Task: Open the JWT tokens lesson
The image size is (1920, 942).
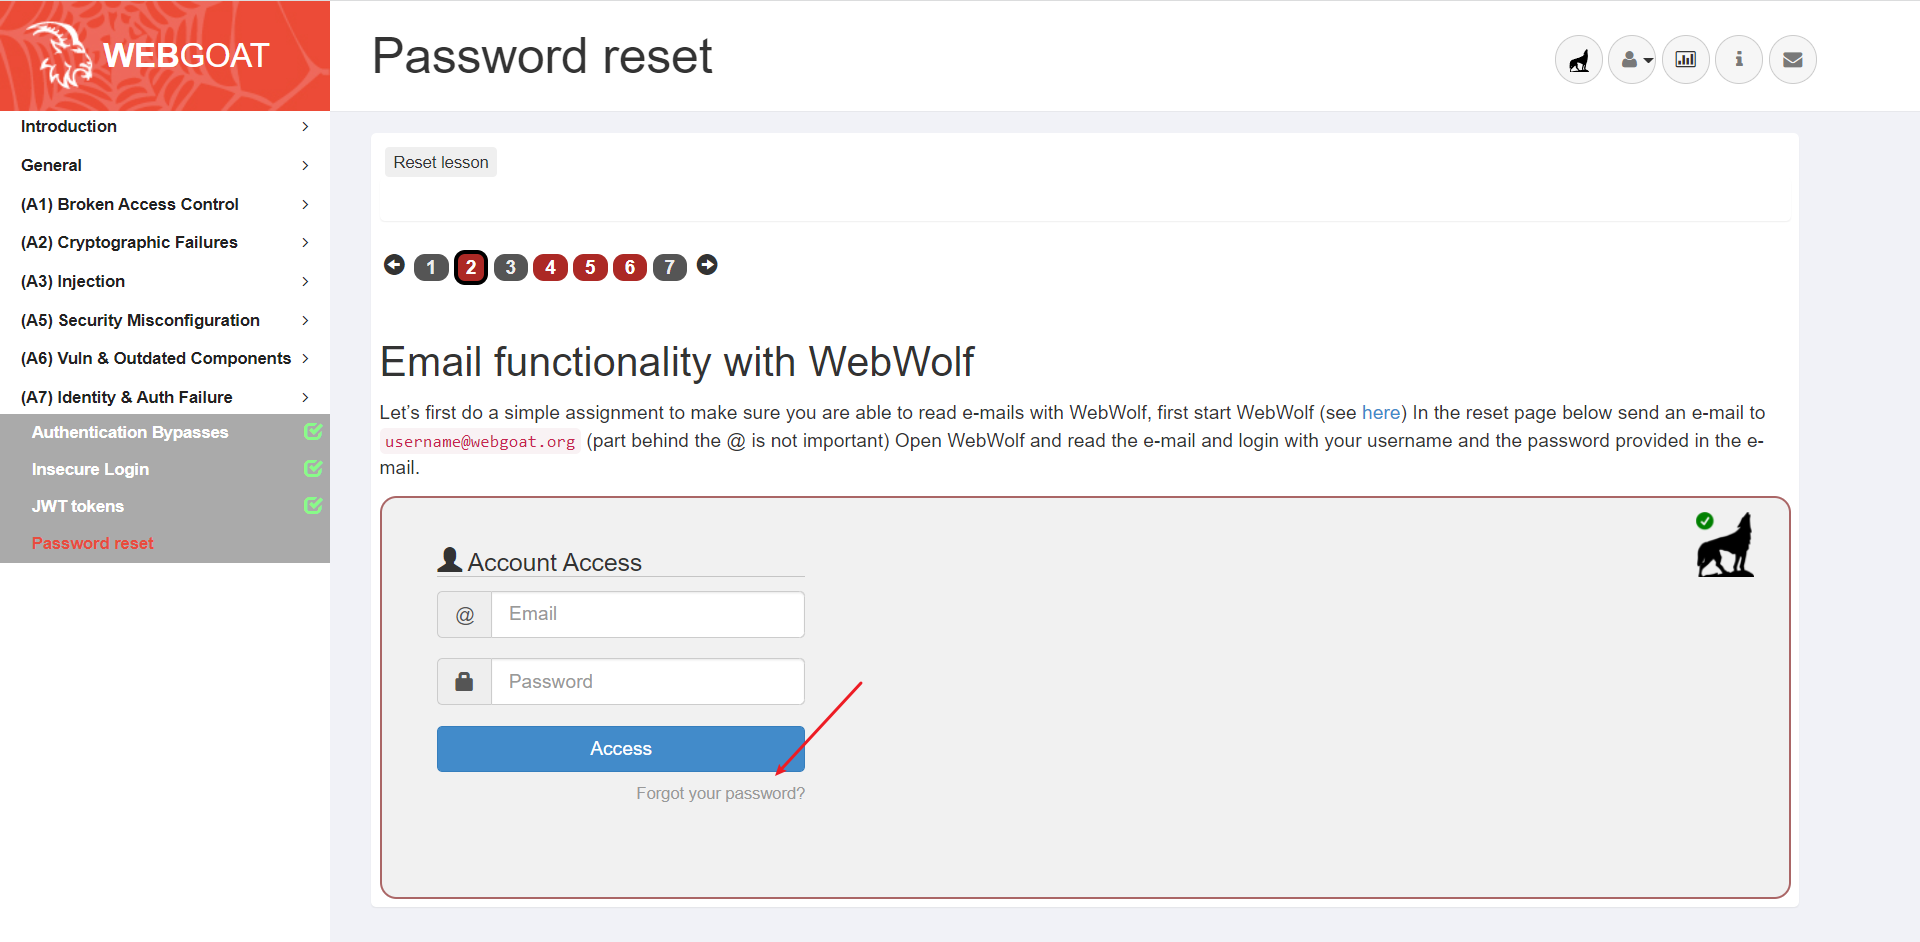Action: pos(78,506)
